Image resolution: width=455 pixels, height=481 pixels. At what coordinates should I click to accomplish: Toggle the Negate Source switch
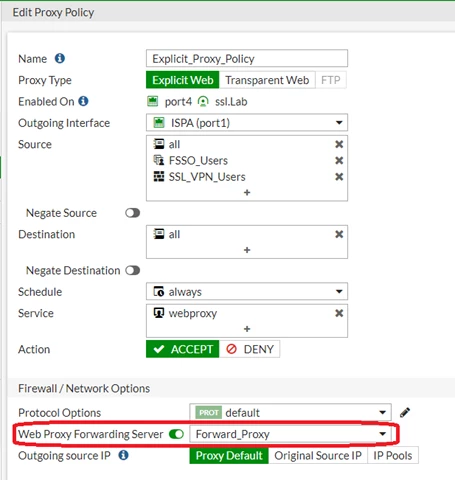coord(133,213)
